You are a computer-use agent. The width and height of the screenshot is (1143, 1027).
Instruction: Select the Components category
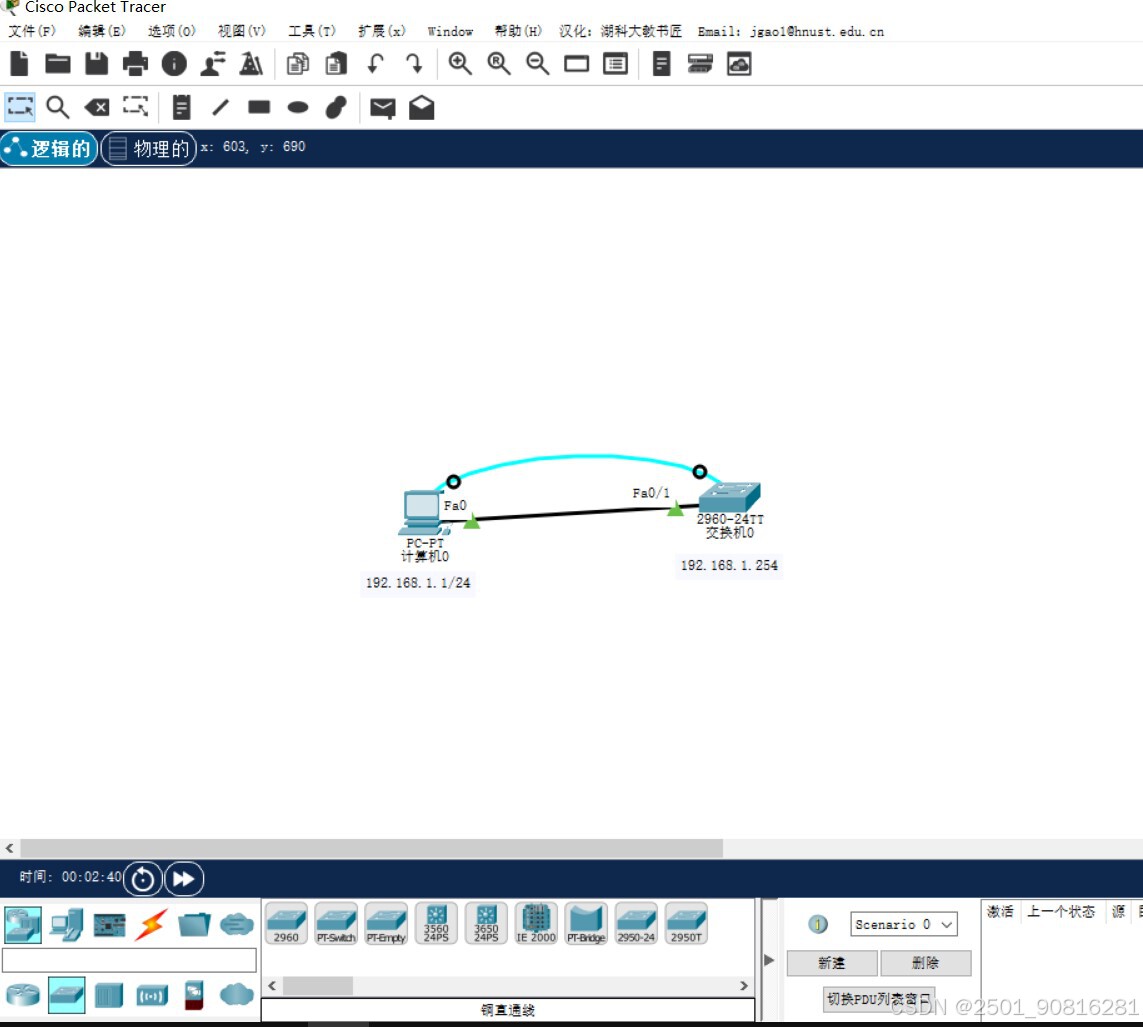click(109, 926)
